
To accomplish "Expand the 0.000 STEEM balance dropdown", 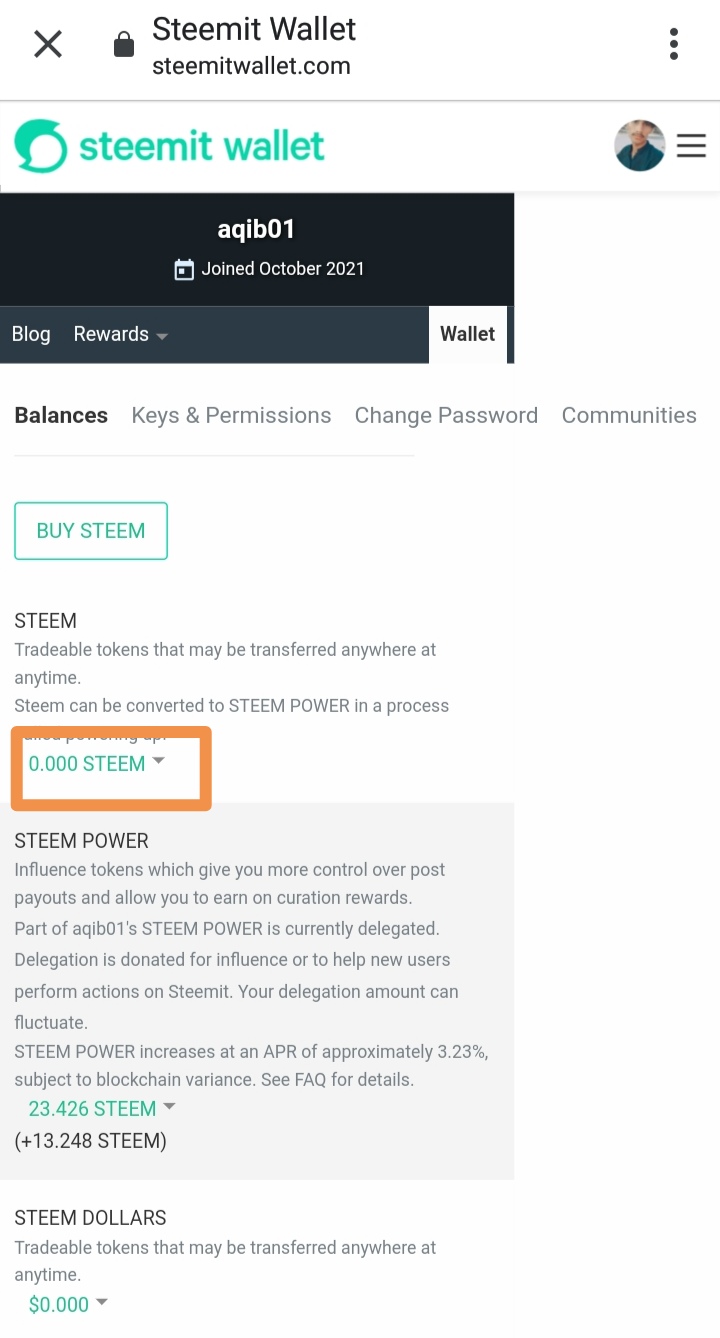I will (x=96, y=764).
